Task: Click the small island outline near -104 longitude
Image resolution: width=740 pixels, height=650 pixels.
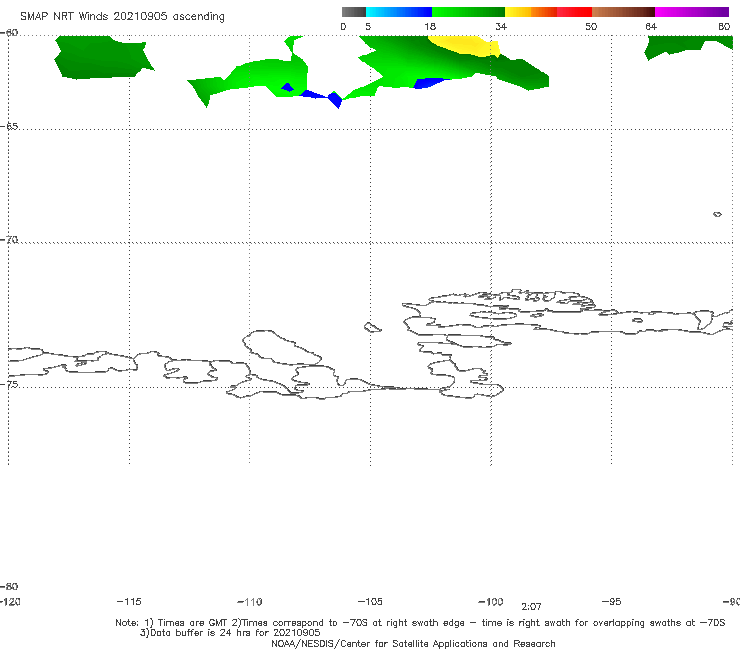Action: [x=372, y=327]
